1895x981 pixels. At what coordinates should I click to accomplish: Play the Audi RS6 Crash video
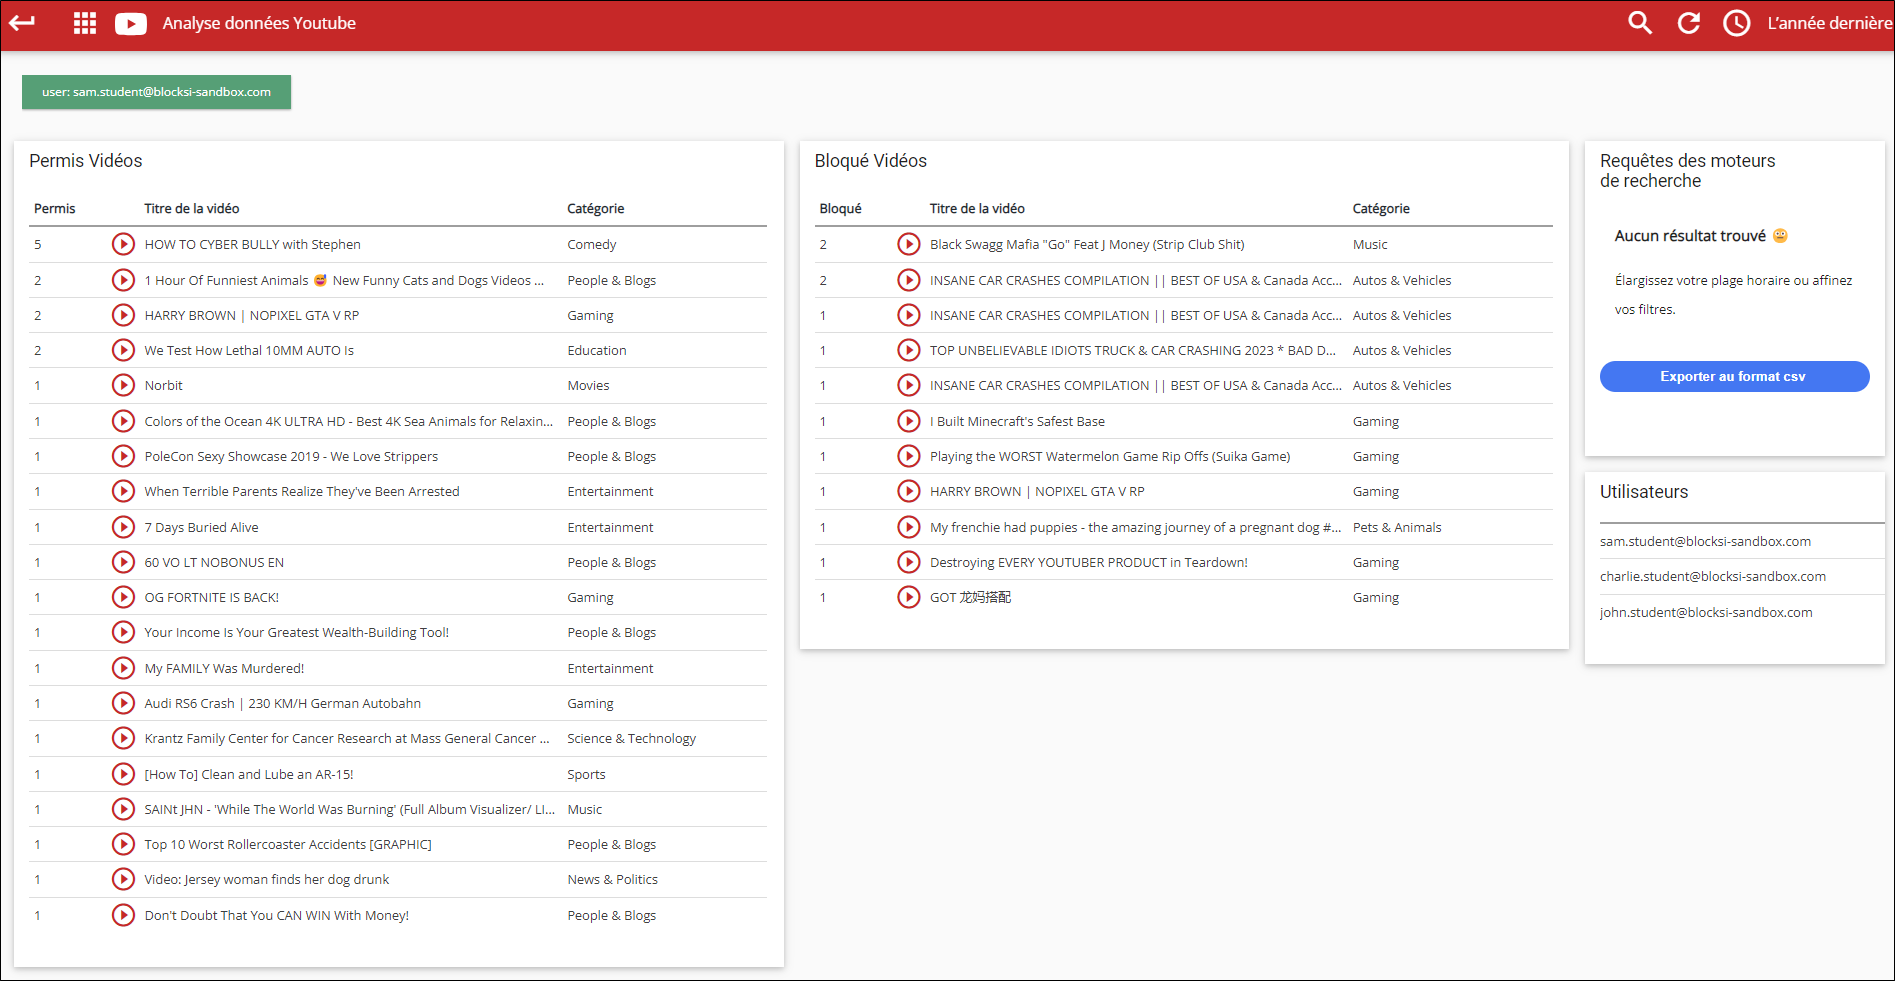[x=123, y=703]
